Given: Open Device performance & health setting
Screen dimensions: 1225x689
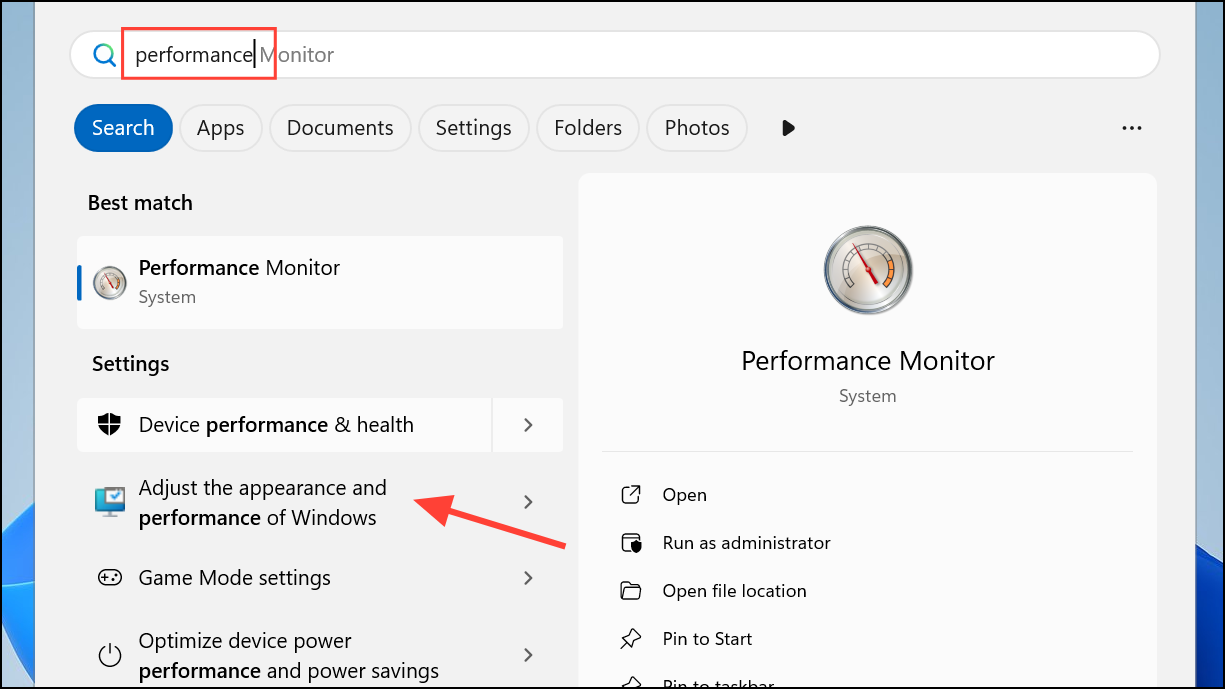Looking at the screenshot, I should tap(285, 425).
